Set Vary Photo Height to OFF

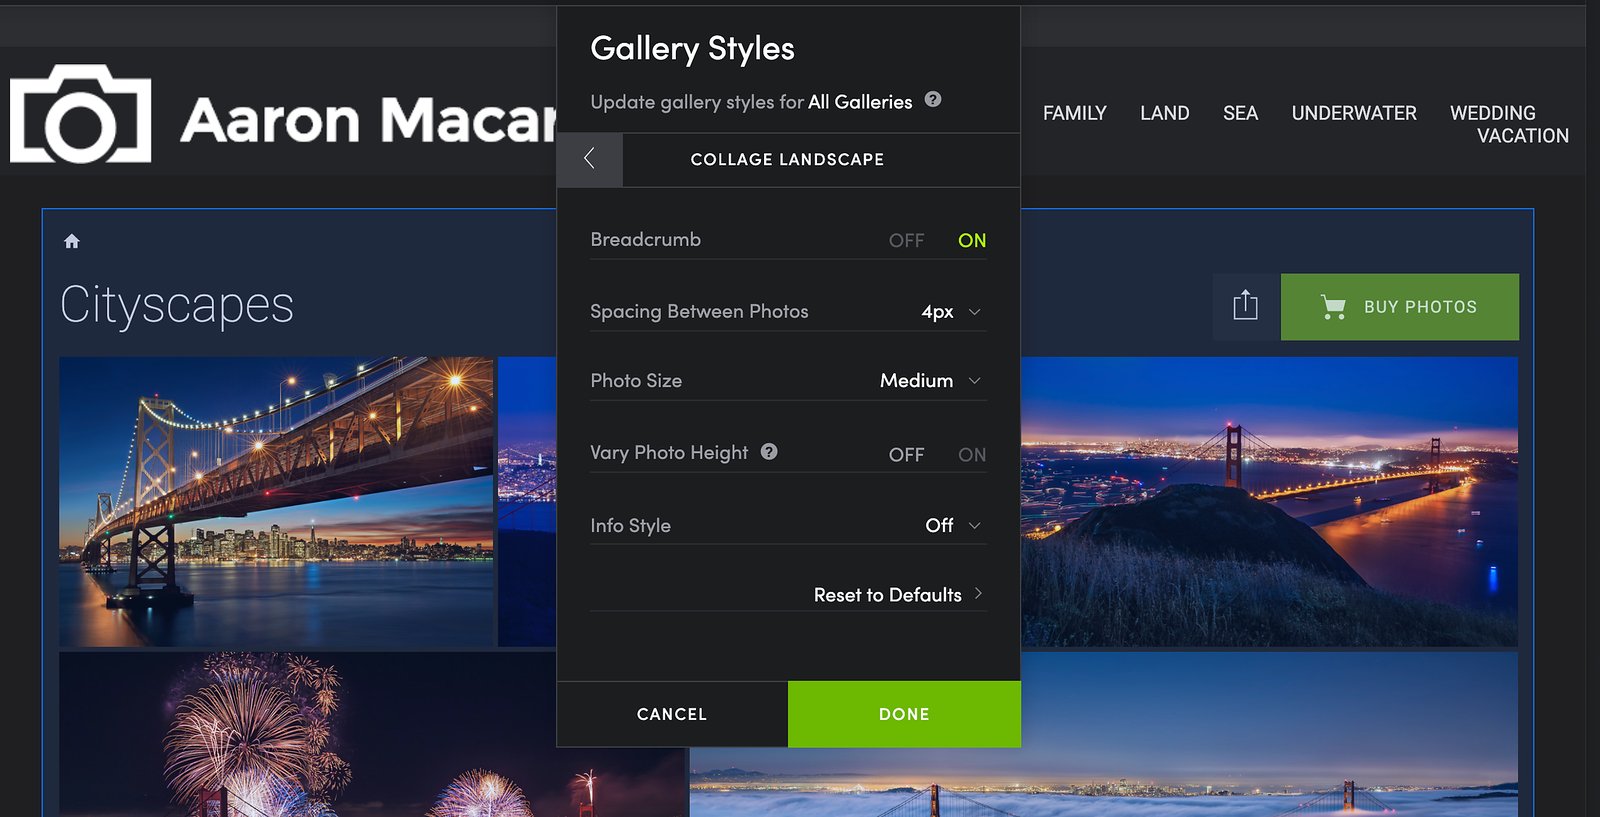[906, 455]
